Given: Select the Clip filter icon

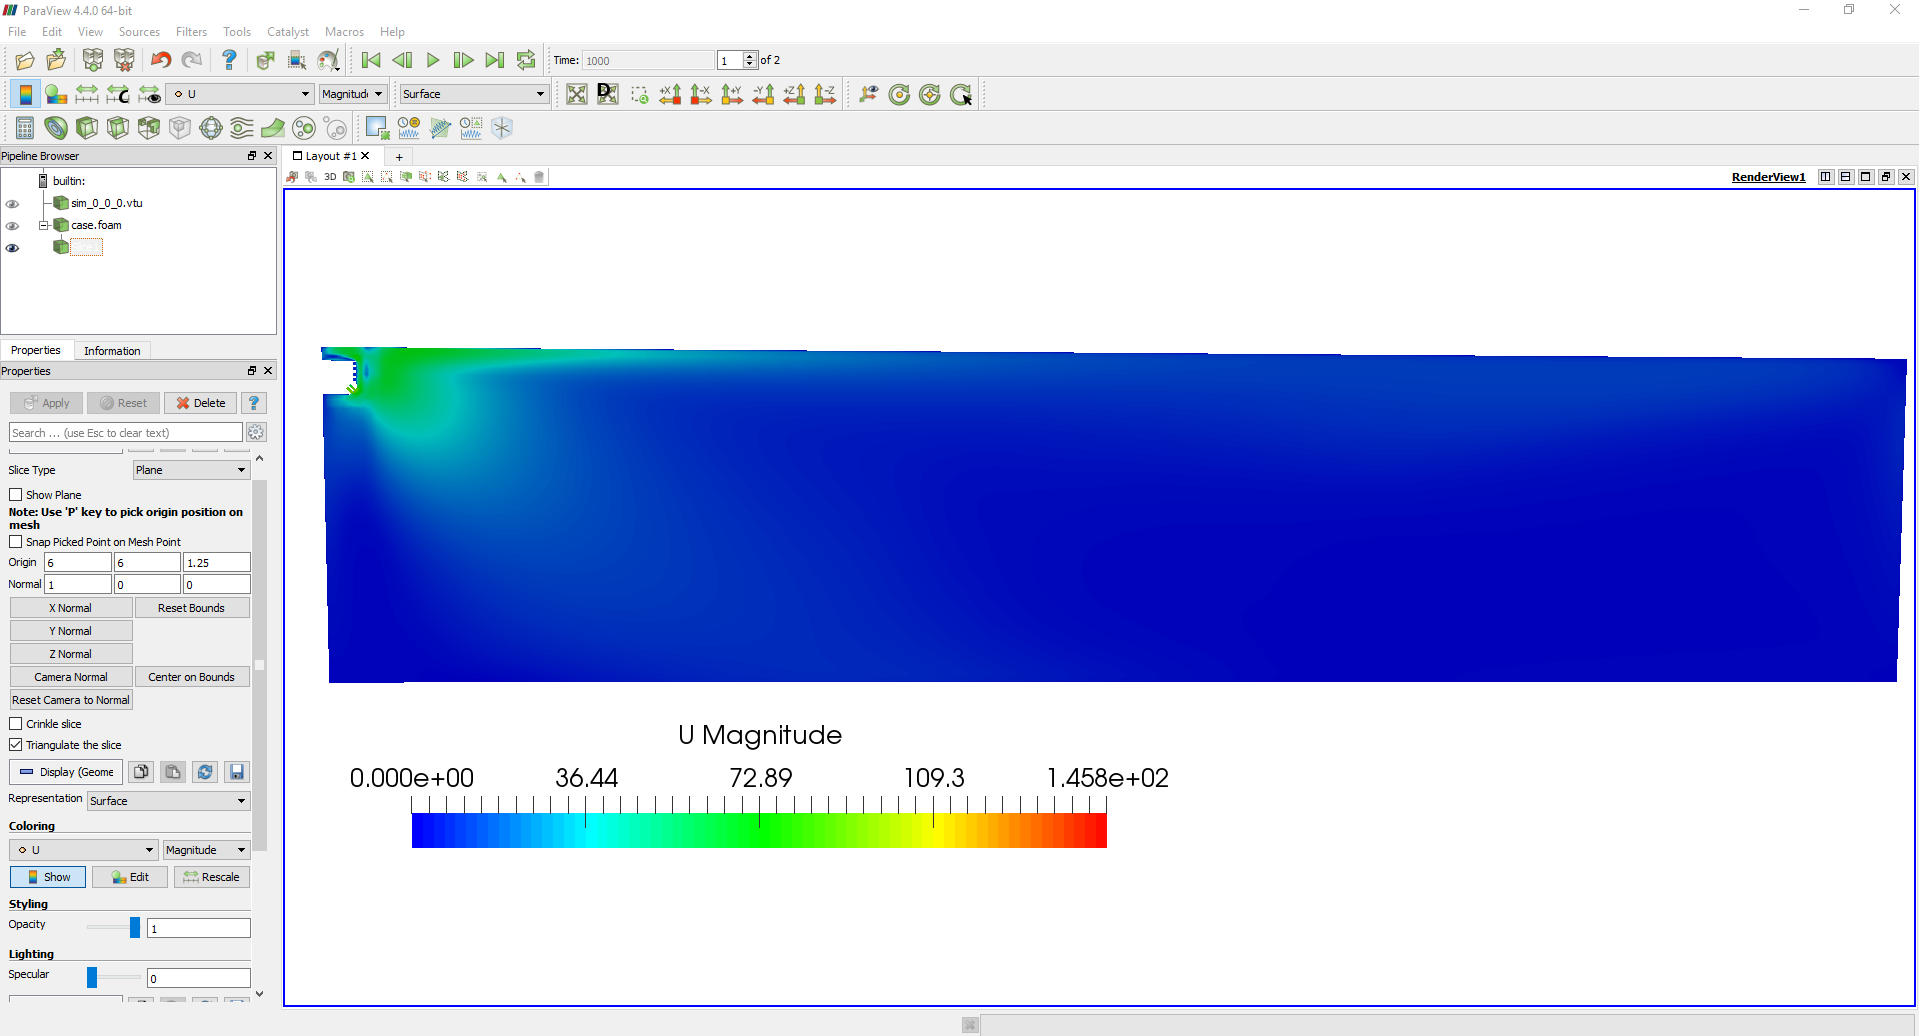Looking at the screenshot, I should click(x=87, y=128).
